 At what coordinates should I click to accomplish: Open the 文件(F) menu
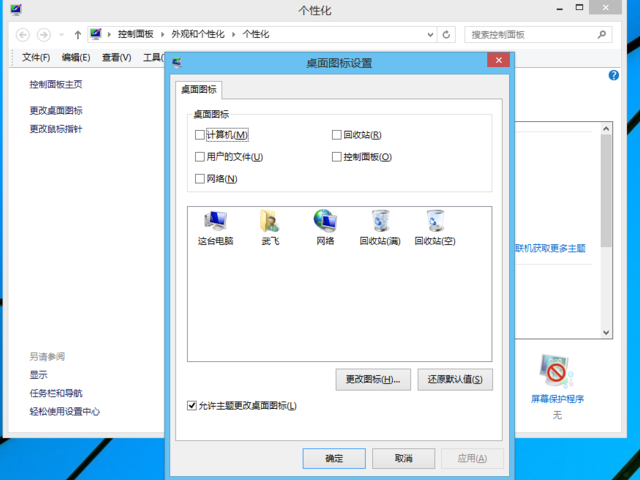36,58
